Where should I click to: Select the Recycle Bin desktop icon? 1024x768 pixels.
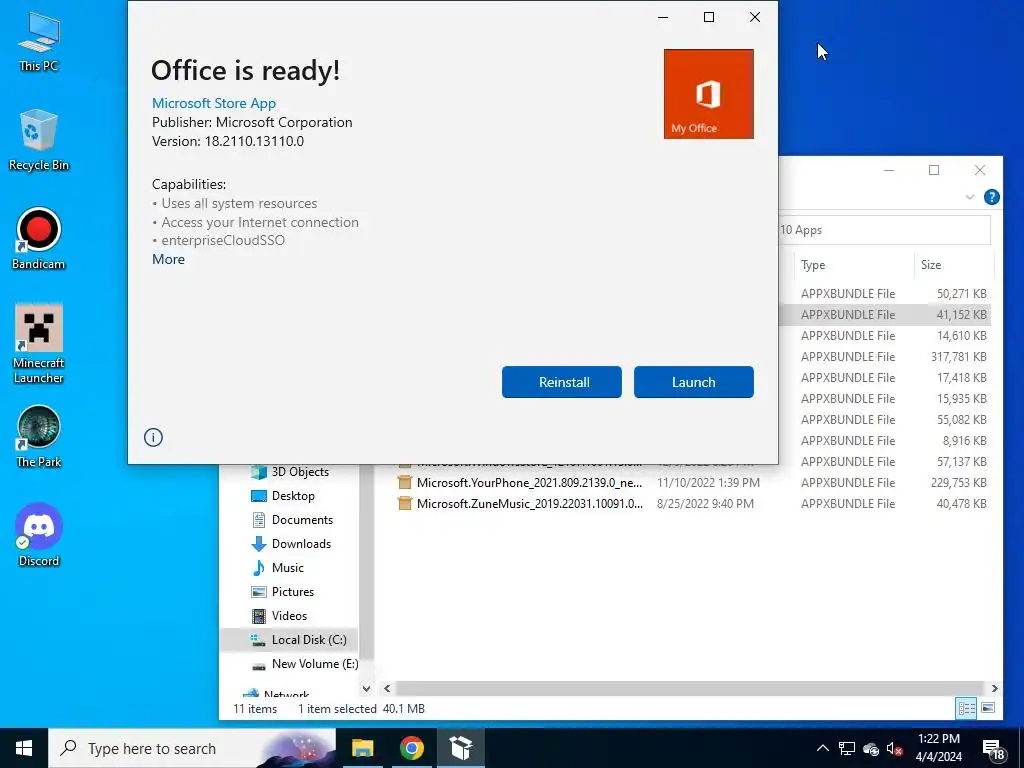39,140
